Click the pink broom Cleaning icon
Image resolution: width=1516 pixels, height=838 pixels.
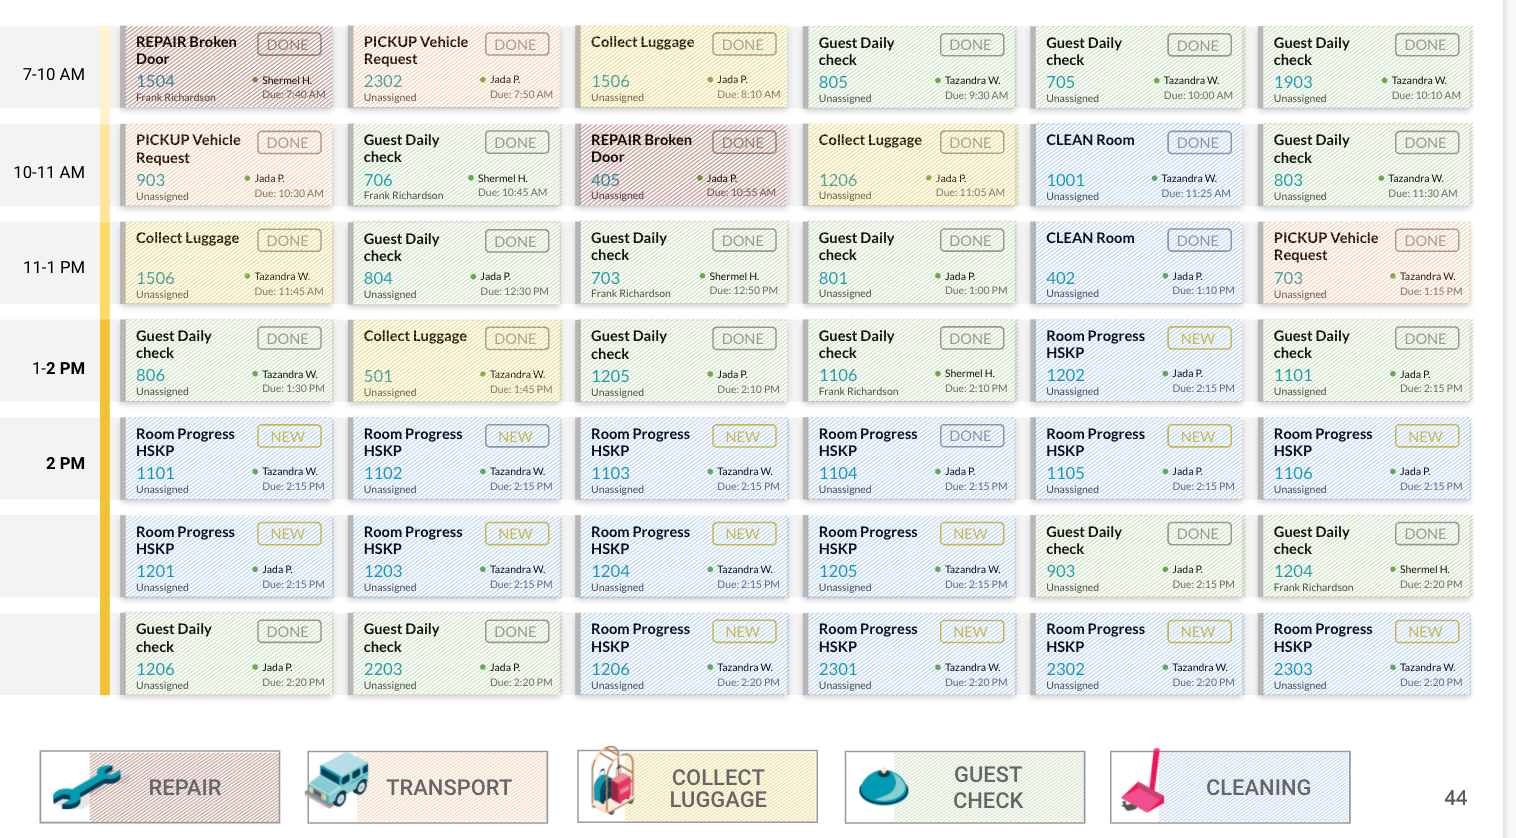pyautogui.click(x=1143, y=784)
